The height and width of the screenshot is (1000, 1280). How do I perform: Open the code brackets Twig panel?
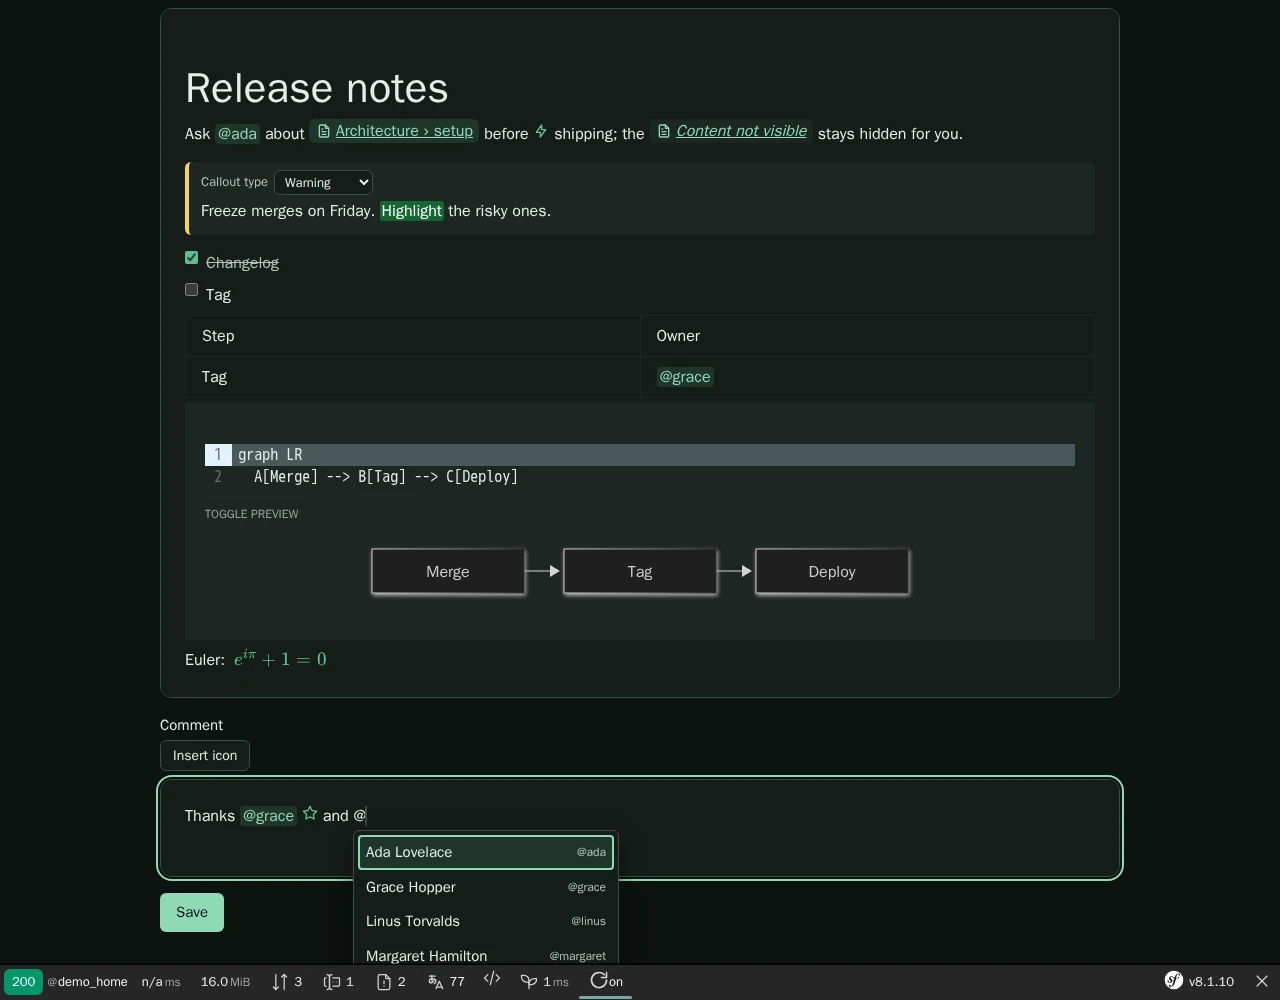coord(492,980)
